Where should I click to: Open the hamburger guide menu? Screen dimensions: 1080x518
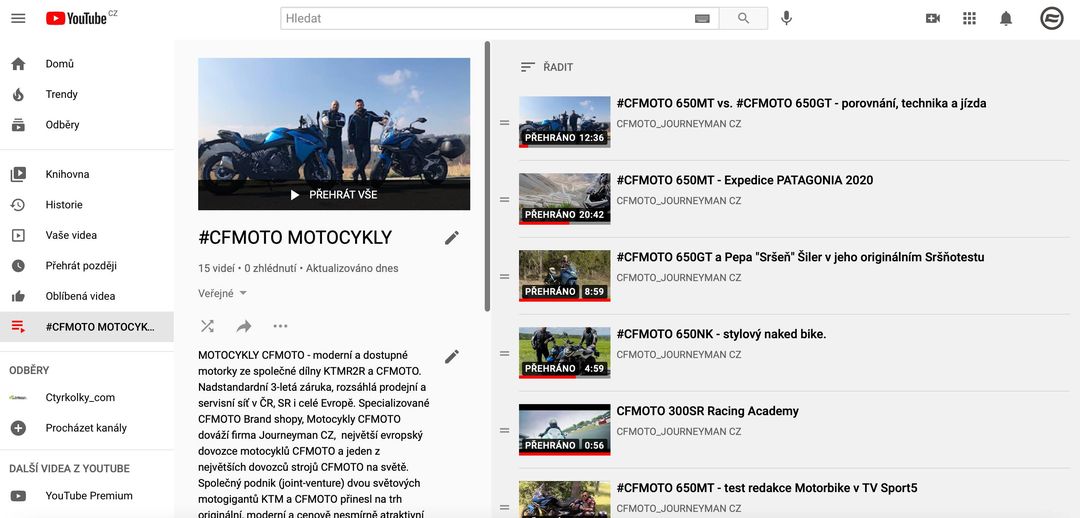coord(19,19)
